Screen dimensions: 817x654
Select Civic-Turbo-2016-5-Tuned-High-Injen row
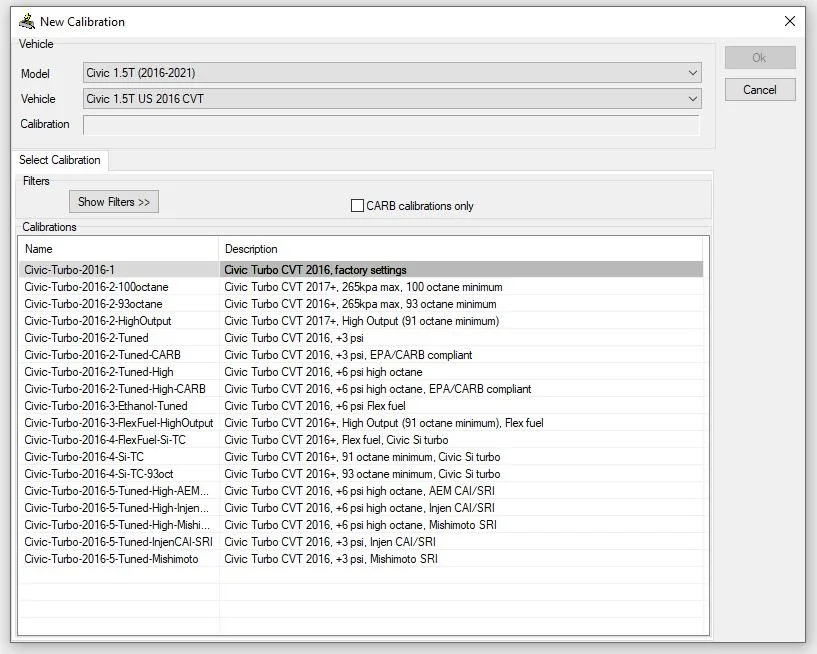tap(361, 508)
